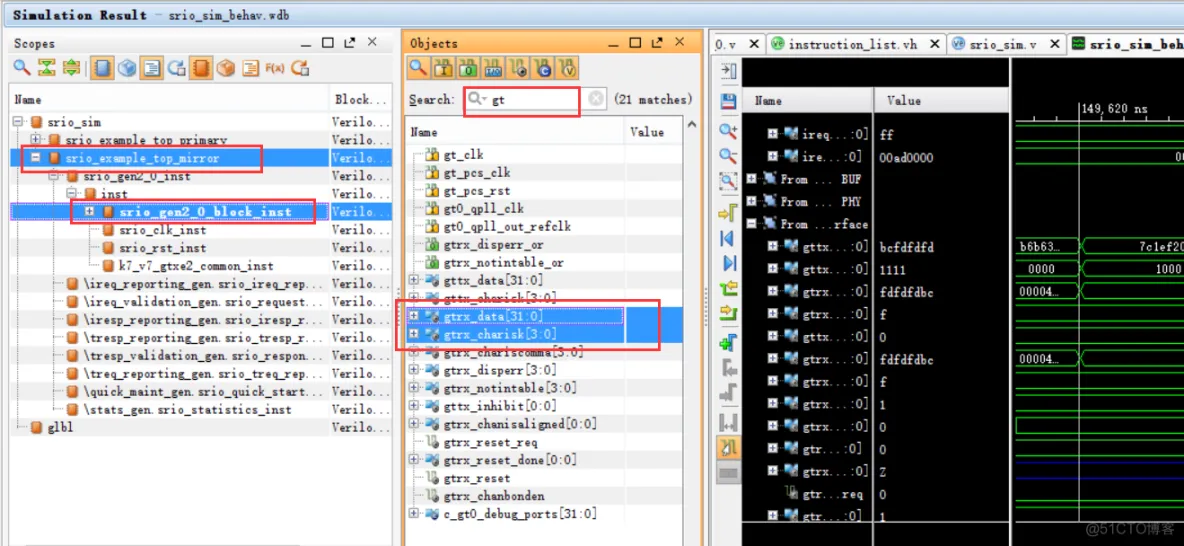Click the Zoom Out waveform icon
The height and width of the screenshot is (546, 1184).
728,156
